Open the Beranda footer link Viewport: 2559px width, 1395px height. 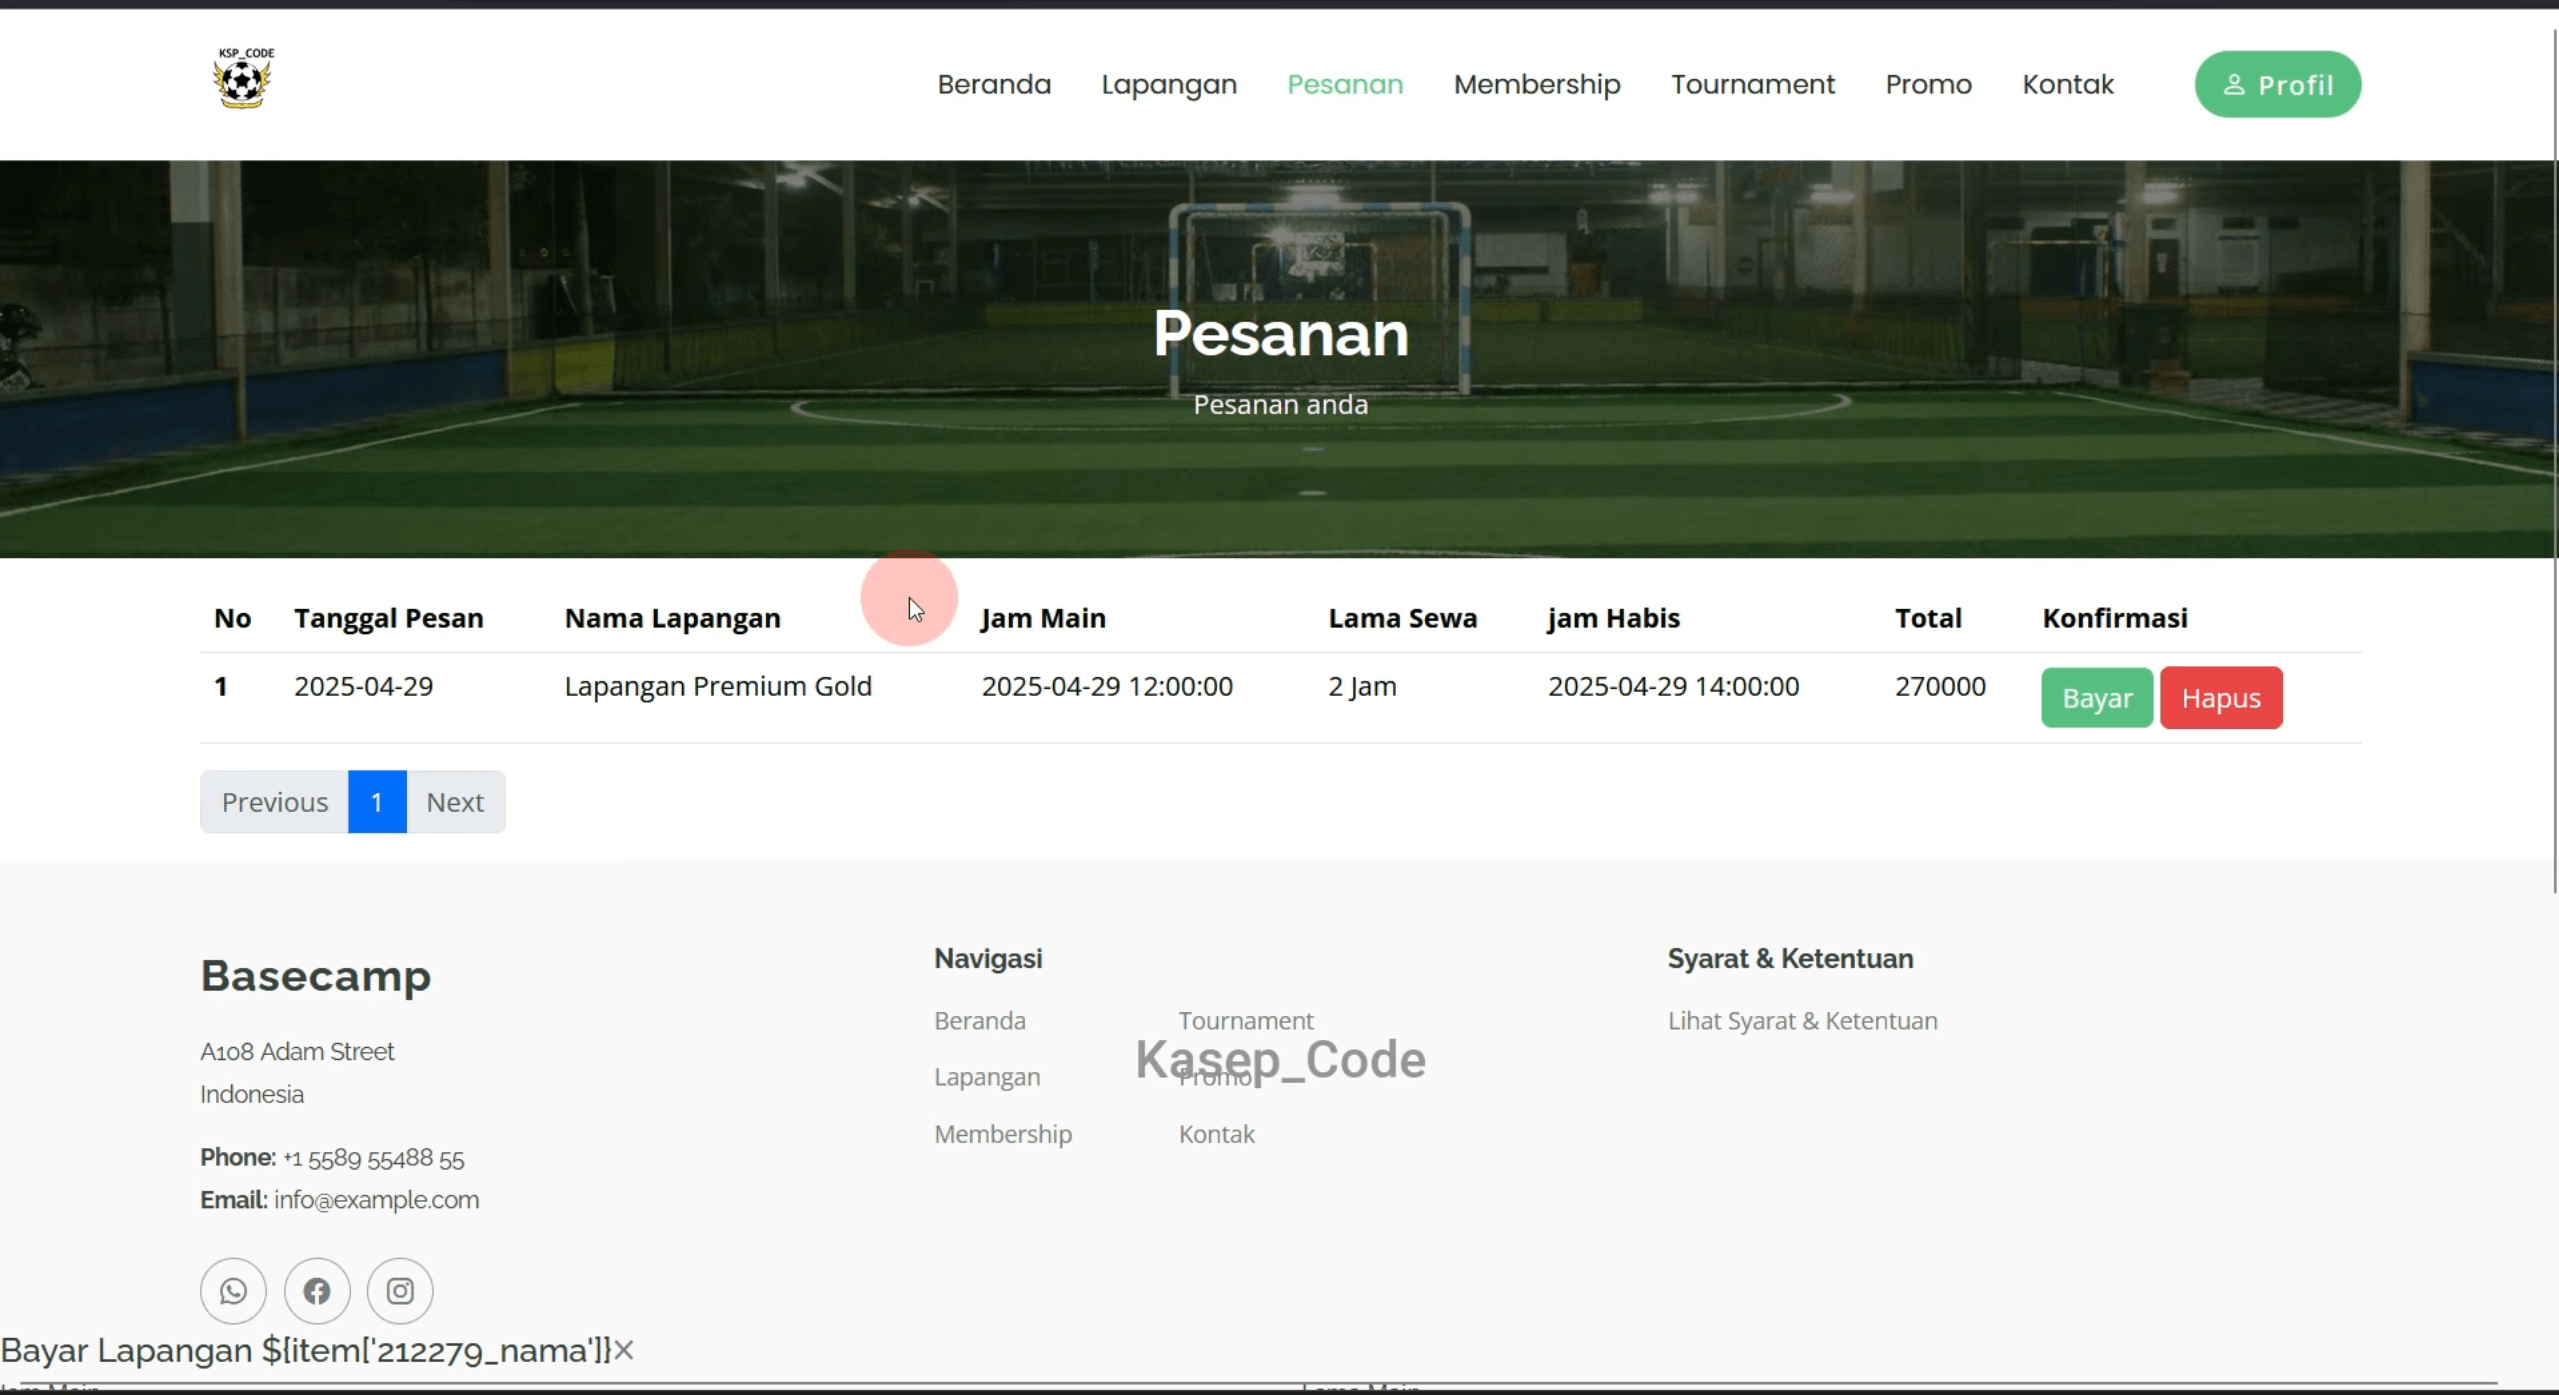coord(980,1021)
